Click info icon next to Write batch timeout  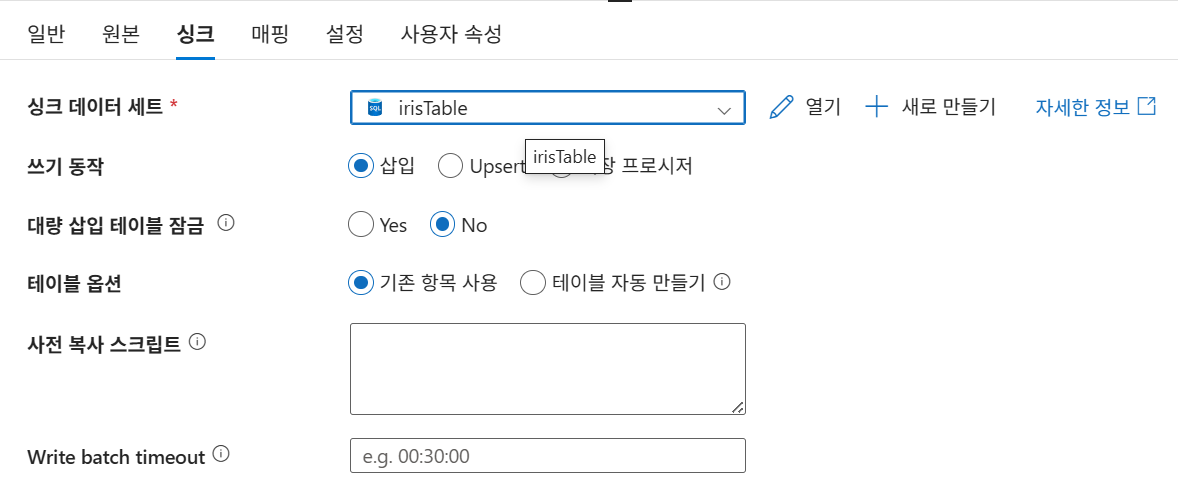pyautogui.click(x=221, y=454)
